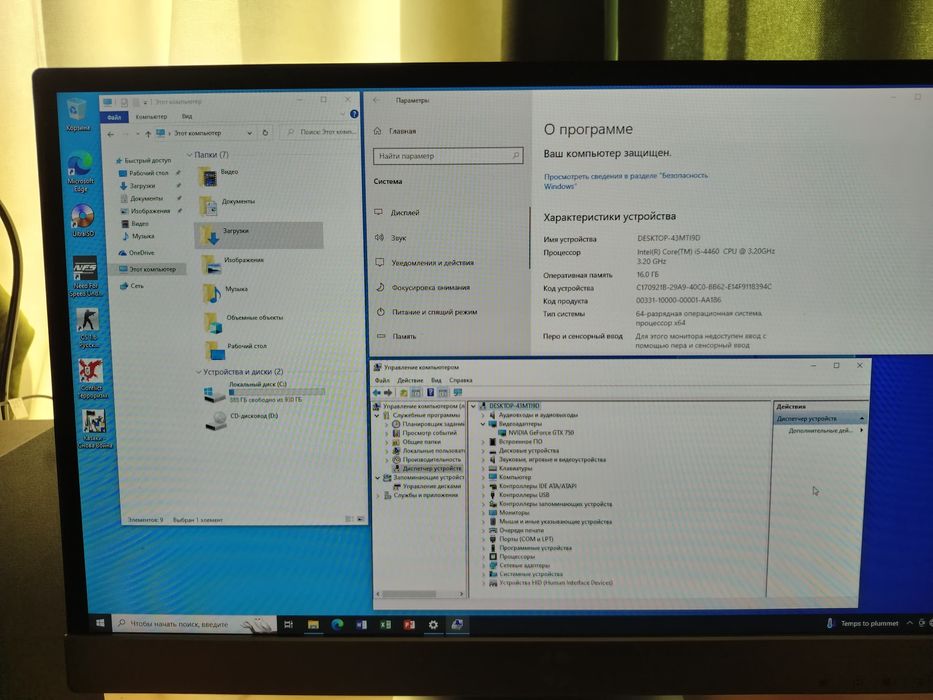Screen dimensions: 933x700
Task: Select NVIDIA GeForce GTX 750 device
Action: [x=536, y=433]
